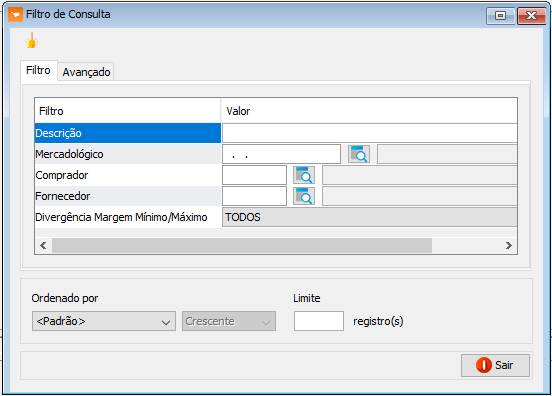552x396 pixels.
Task: Select the Fornecedor filter row label
Action: coord(128,196)
